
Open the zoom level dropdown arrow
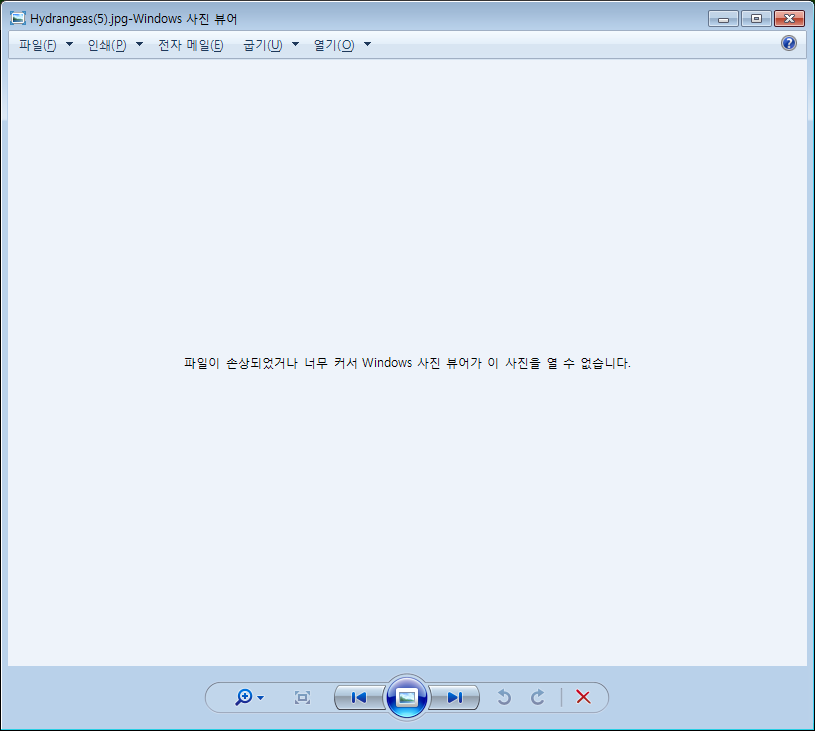pyautogui.click(x=259, y=697)
